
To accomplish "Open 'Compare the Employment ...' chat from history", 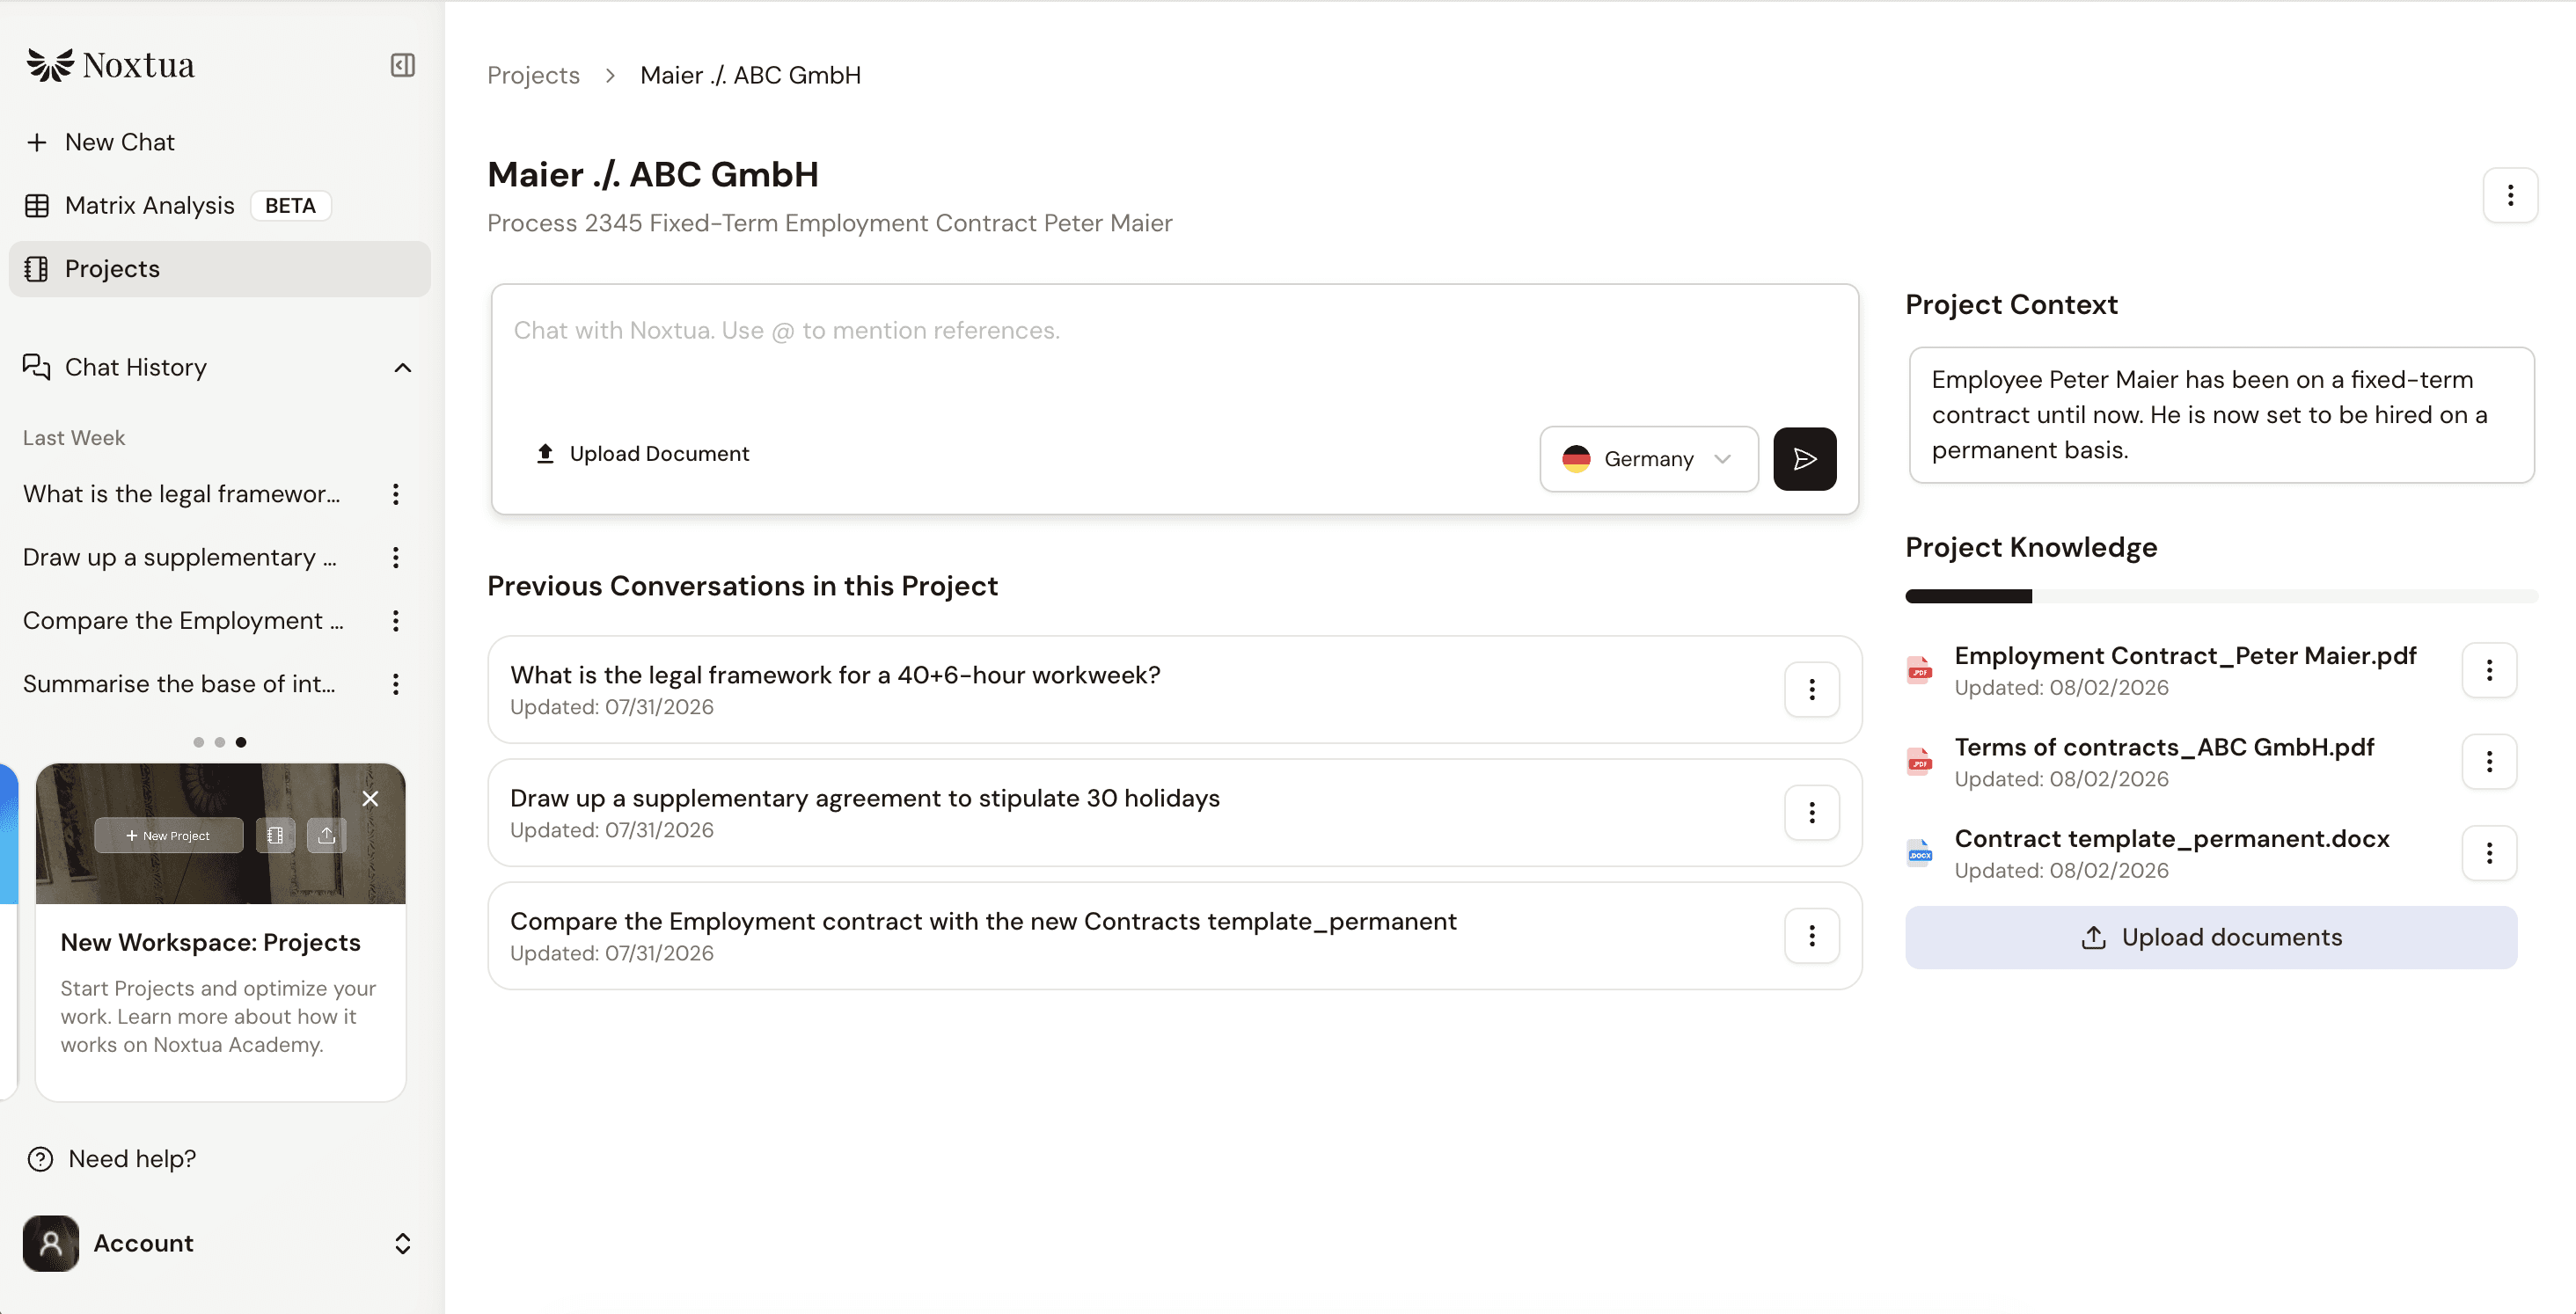I will coord(183,621).
